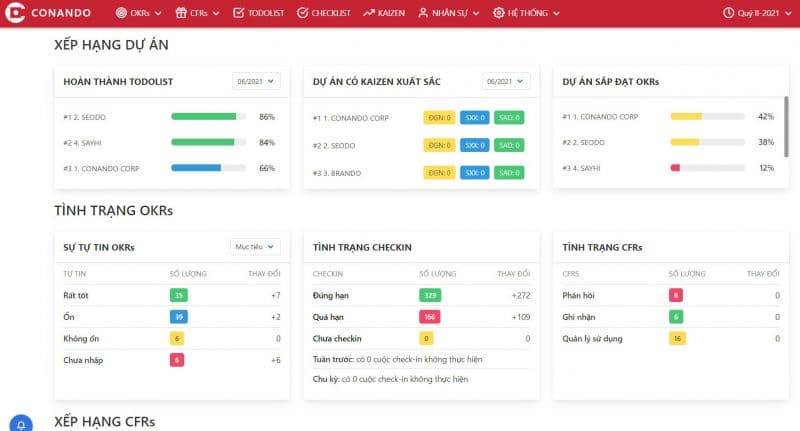
Task: Click the quarter clock icon
Action: pos(729,13)
